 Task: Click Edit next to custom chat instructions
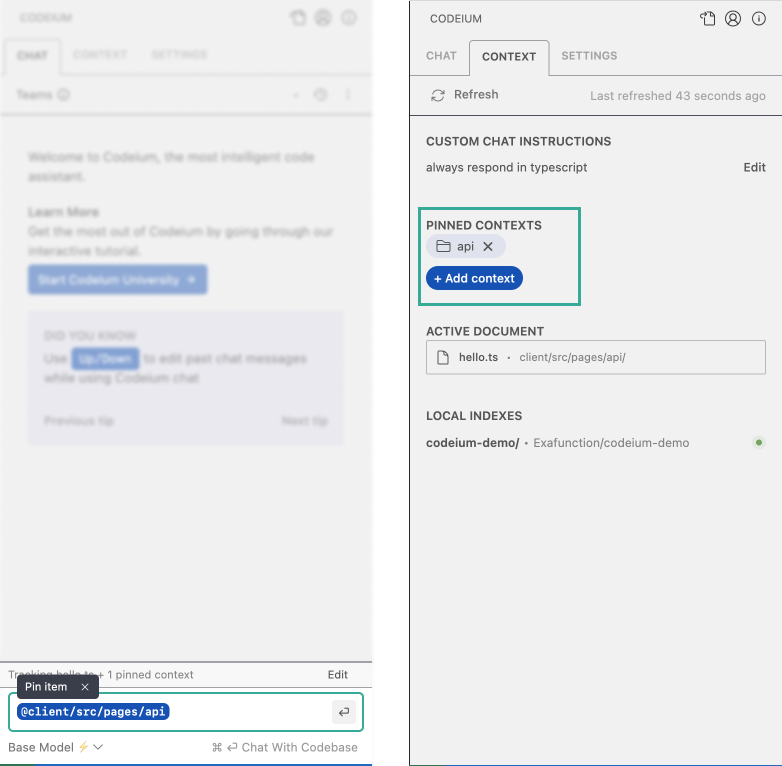coord(754,168)
